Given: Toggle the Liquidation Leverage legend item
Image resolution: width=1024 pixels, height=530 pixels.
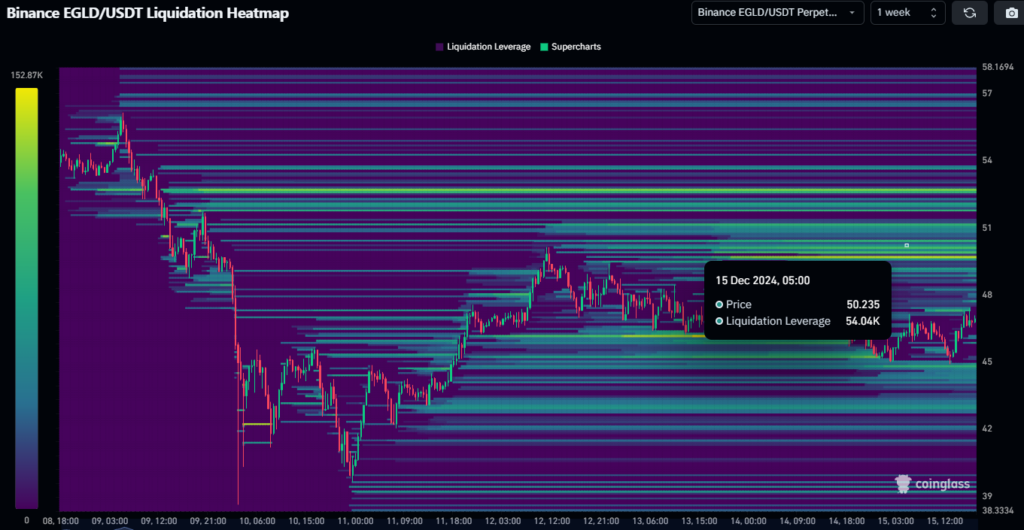Looking at the screenshot, I should (483, 47).
